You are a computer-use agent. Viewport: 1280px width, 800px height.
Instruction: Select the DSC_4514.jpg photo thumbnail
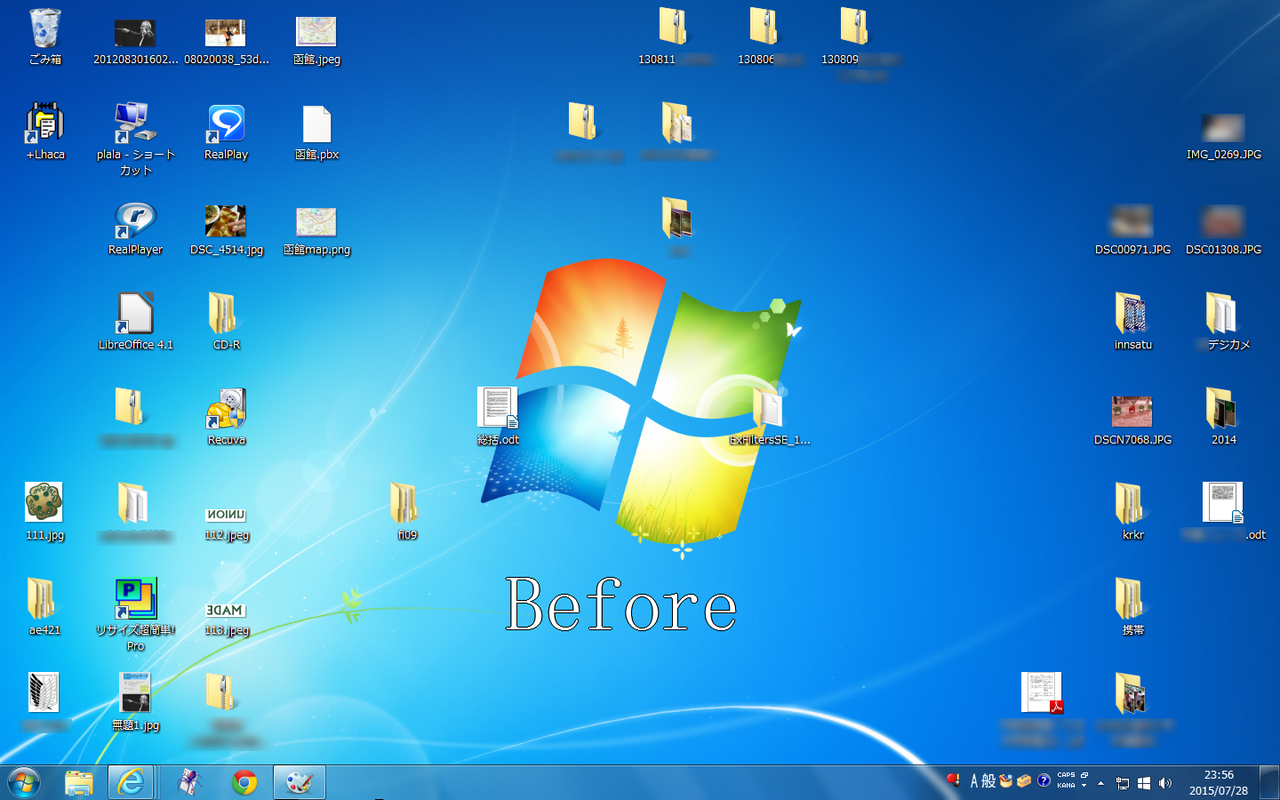coord(226,221)
